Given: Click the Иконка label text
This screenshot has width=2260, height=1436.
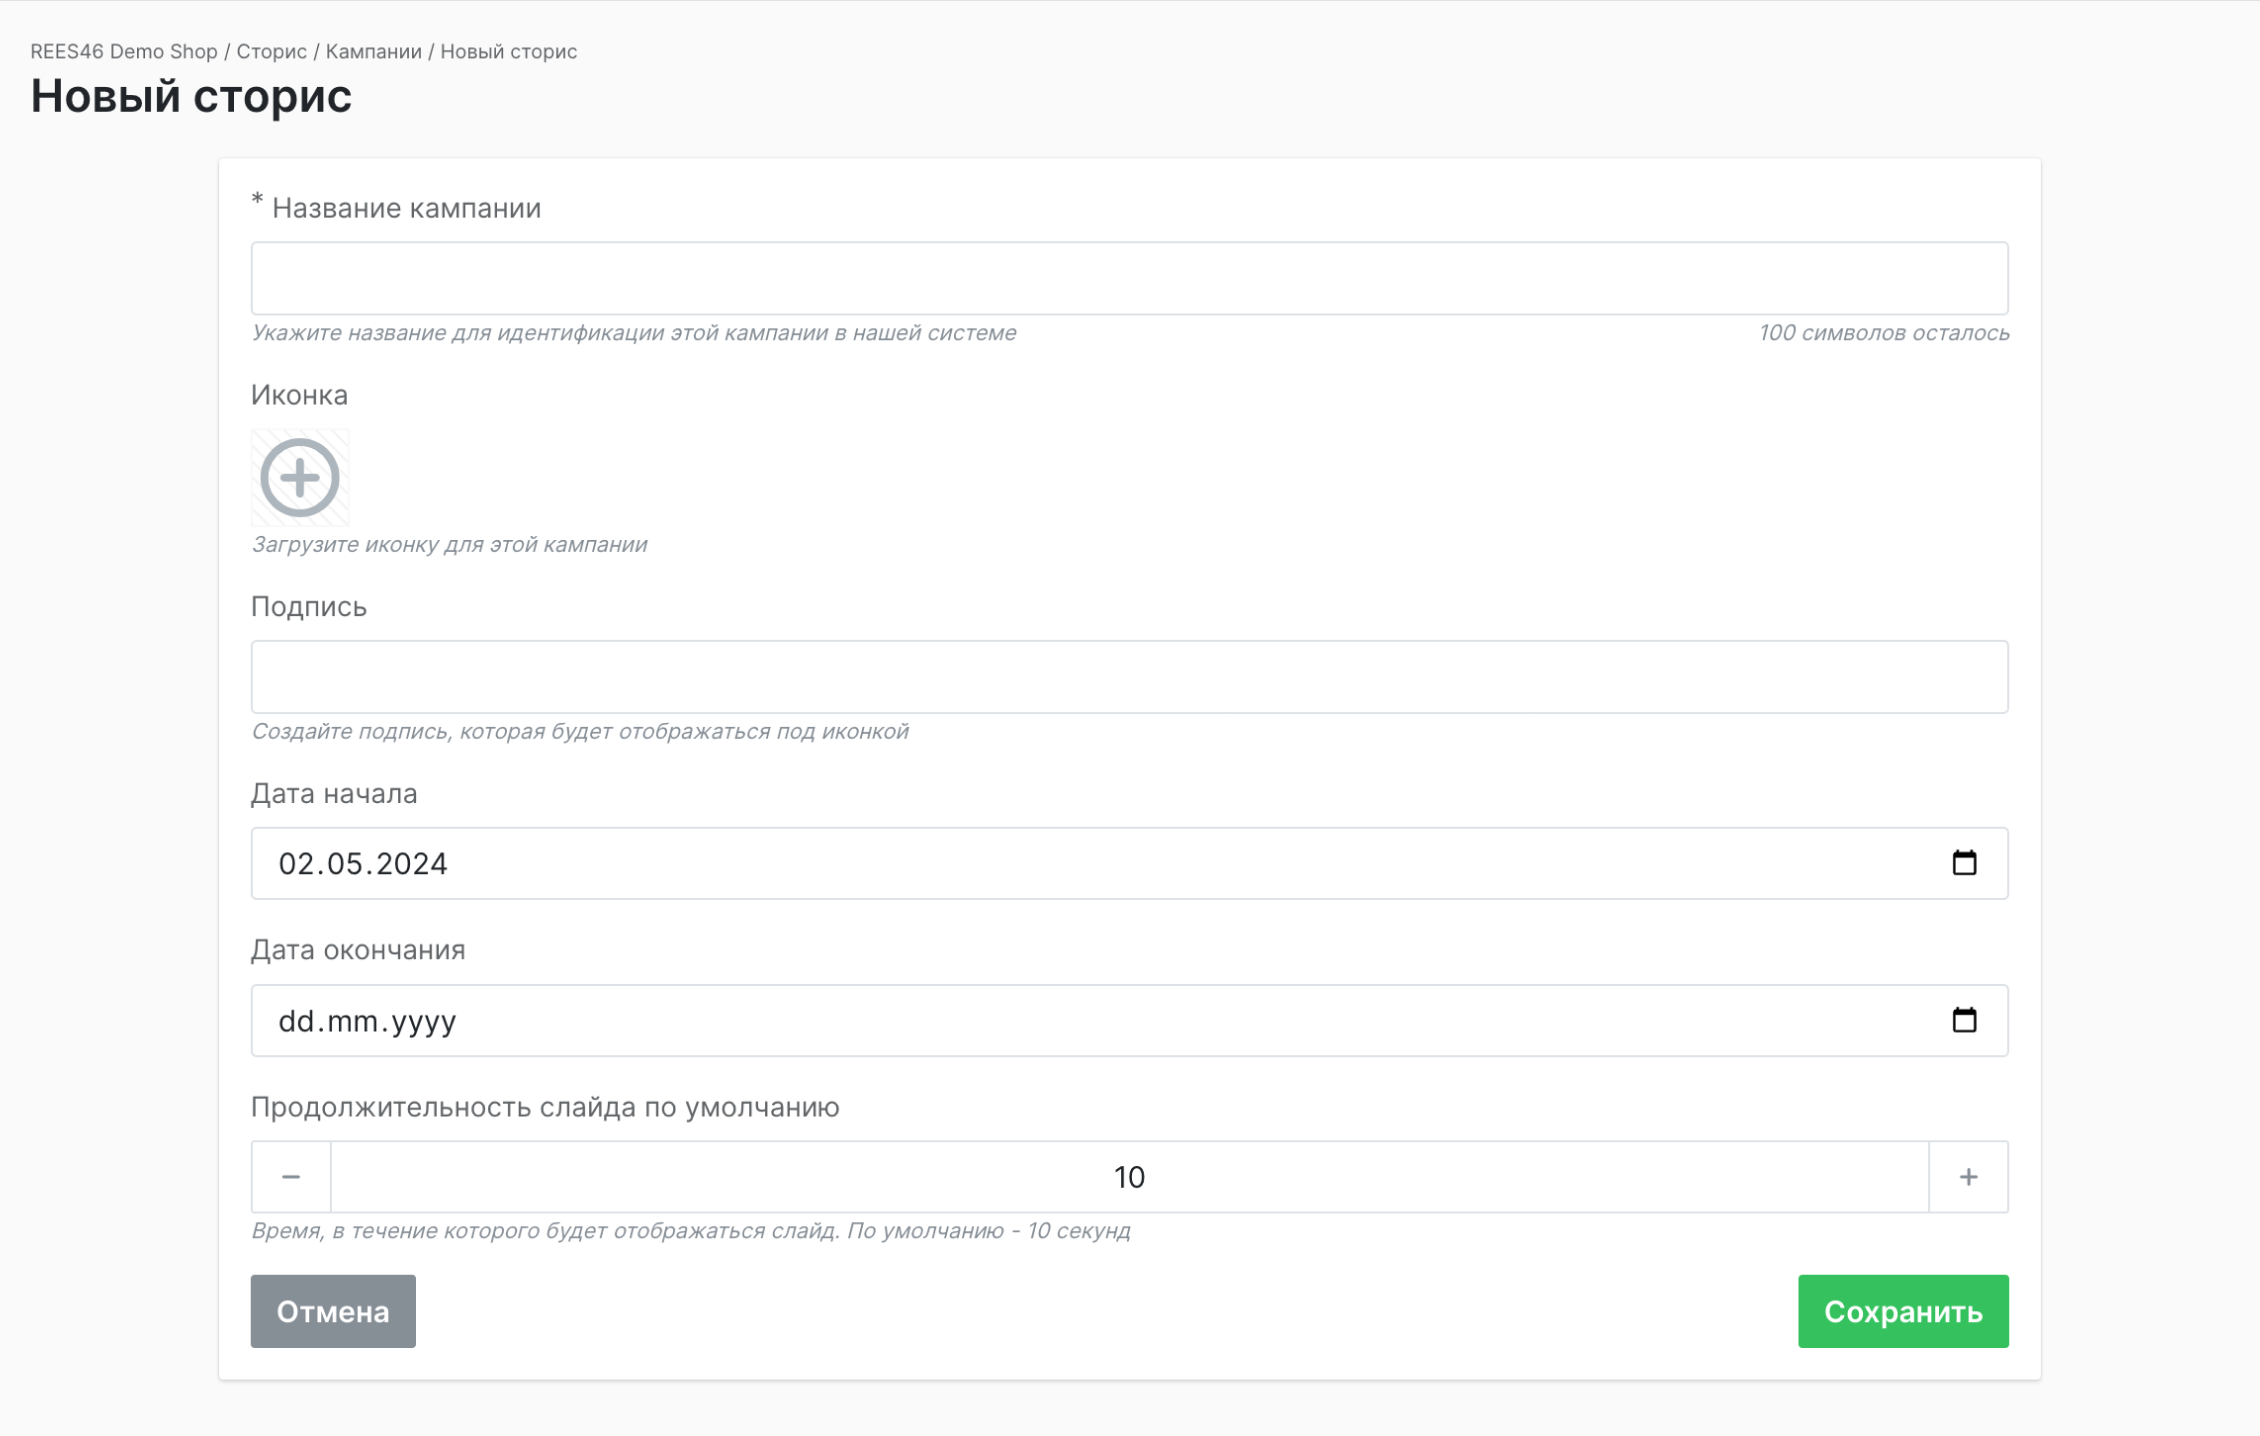Looking at the screenshot, I should pos(299,395).
